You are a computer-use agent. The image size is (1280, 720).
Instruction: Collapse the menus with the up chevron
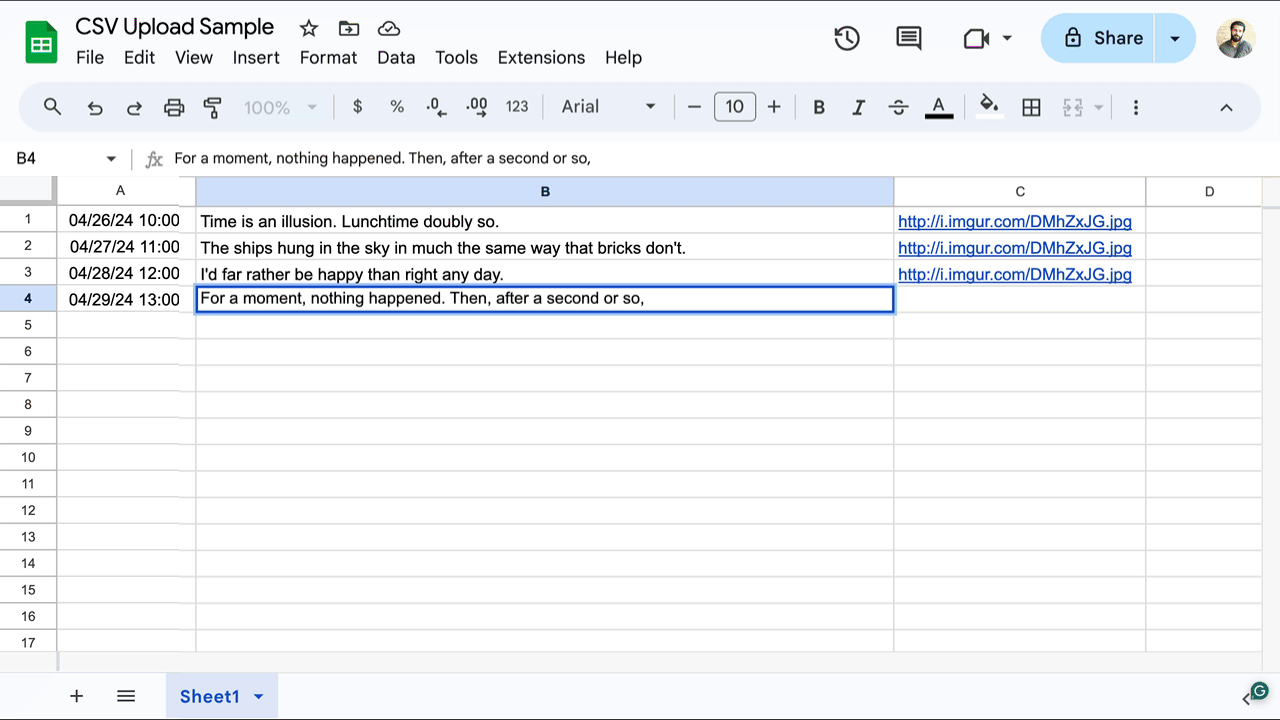tap(1226, 107)
